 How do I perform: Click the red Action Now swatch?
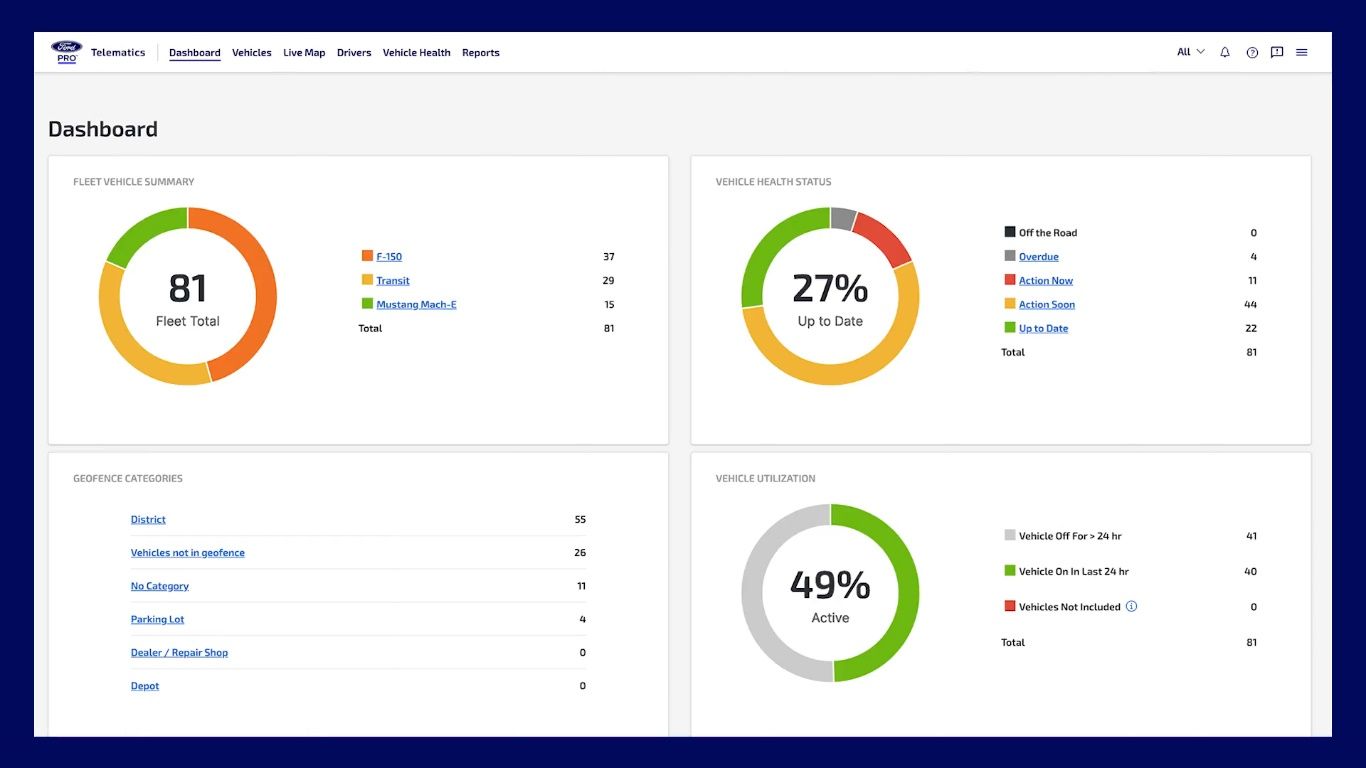point(1010,280)
